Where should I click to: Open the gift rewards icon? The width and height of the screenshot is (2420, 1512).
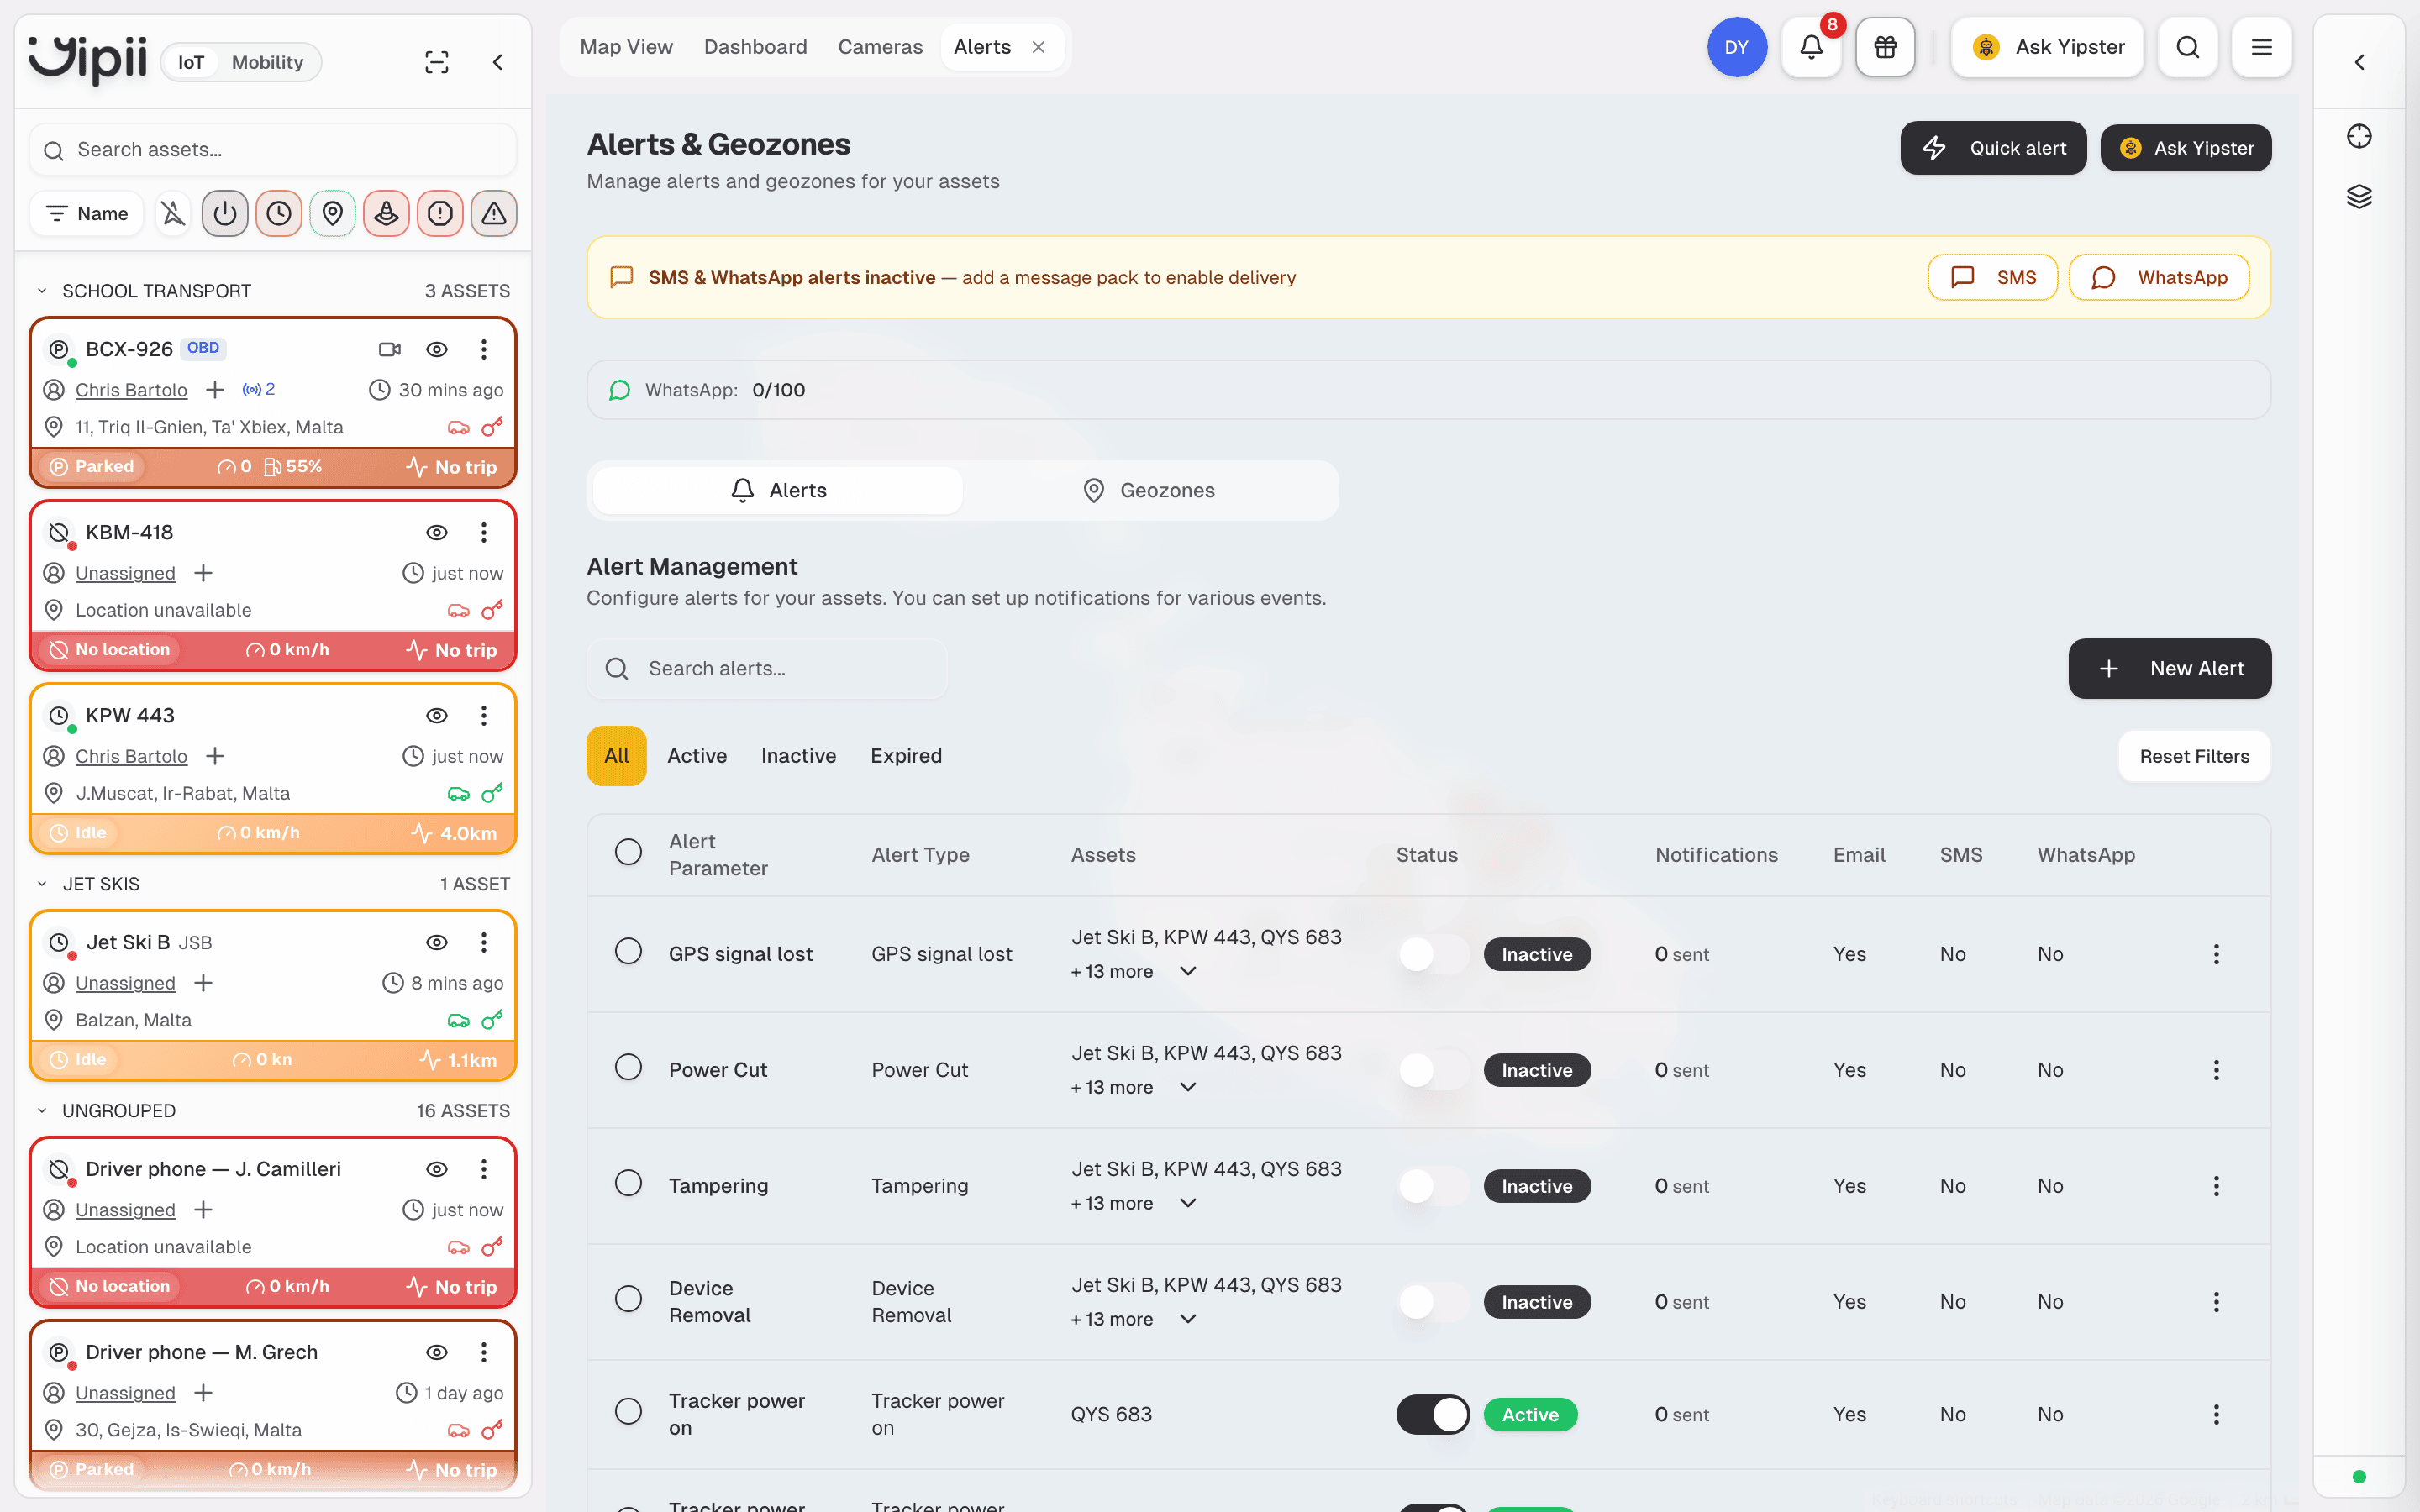tap(1885, 47)
